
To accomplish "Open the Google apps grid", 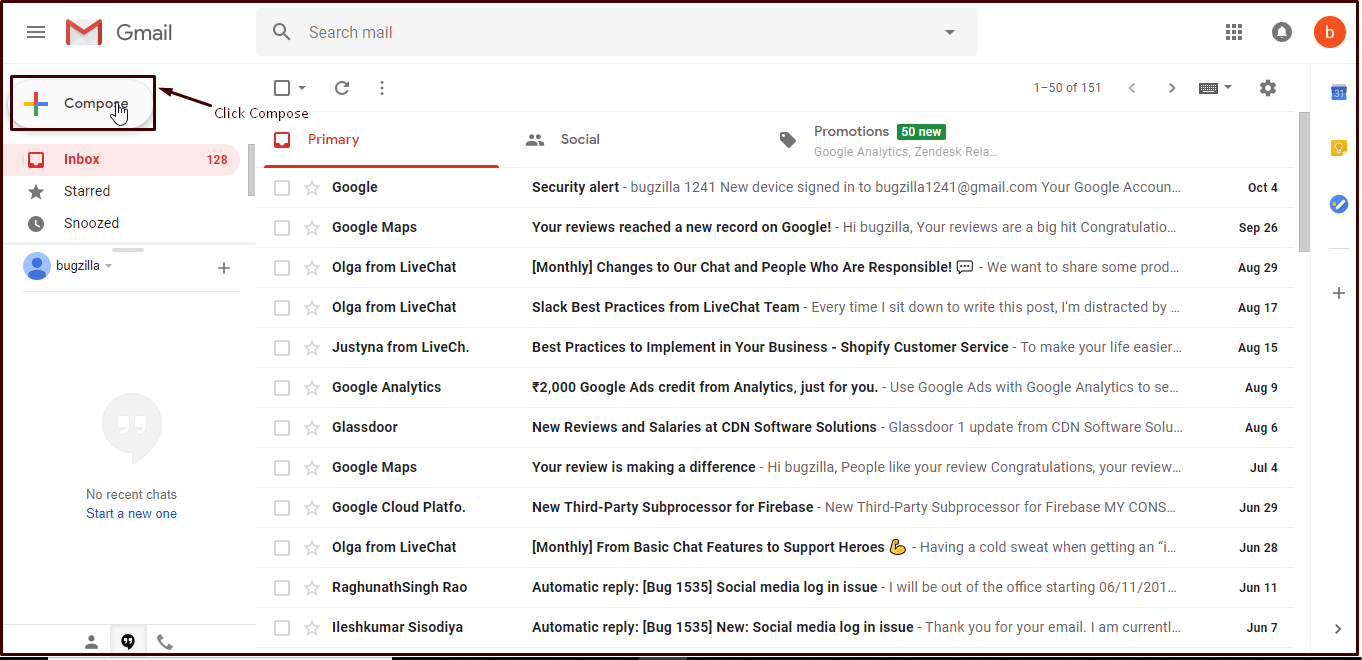I will [1234, 32].
